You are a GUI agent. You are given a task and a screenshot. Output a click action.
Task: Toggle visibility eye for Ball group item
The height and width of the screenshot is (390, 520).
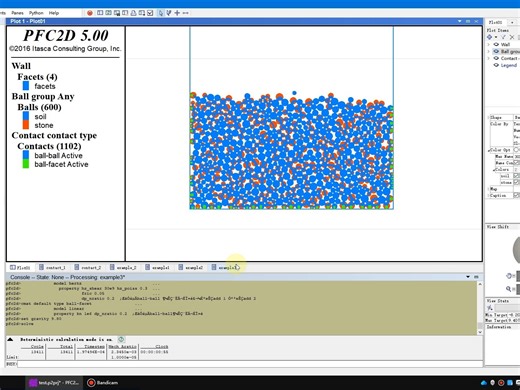(x=496, y=51)
